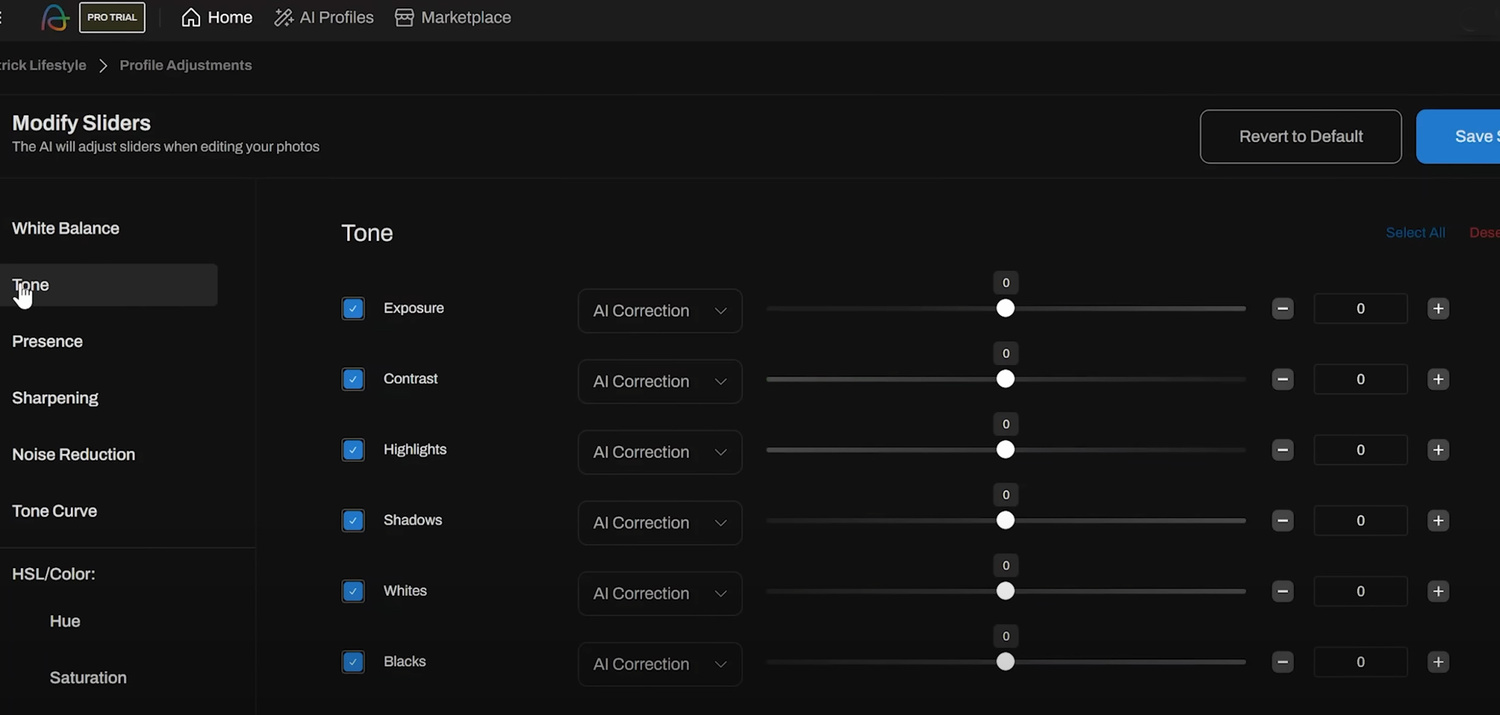The width and height of the screenshot is (1500, 715).
Task: Expand the Shadows AI Correction dropdown
Action: pyautogui.click(x=660, y=523)
